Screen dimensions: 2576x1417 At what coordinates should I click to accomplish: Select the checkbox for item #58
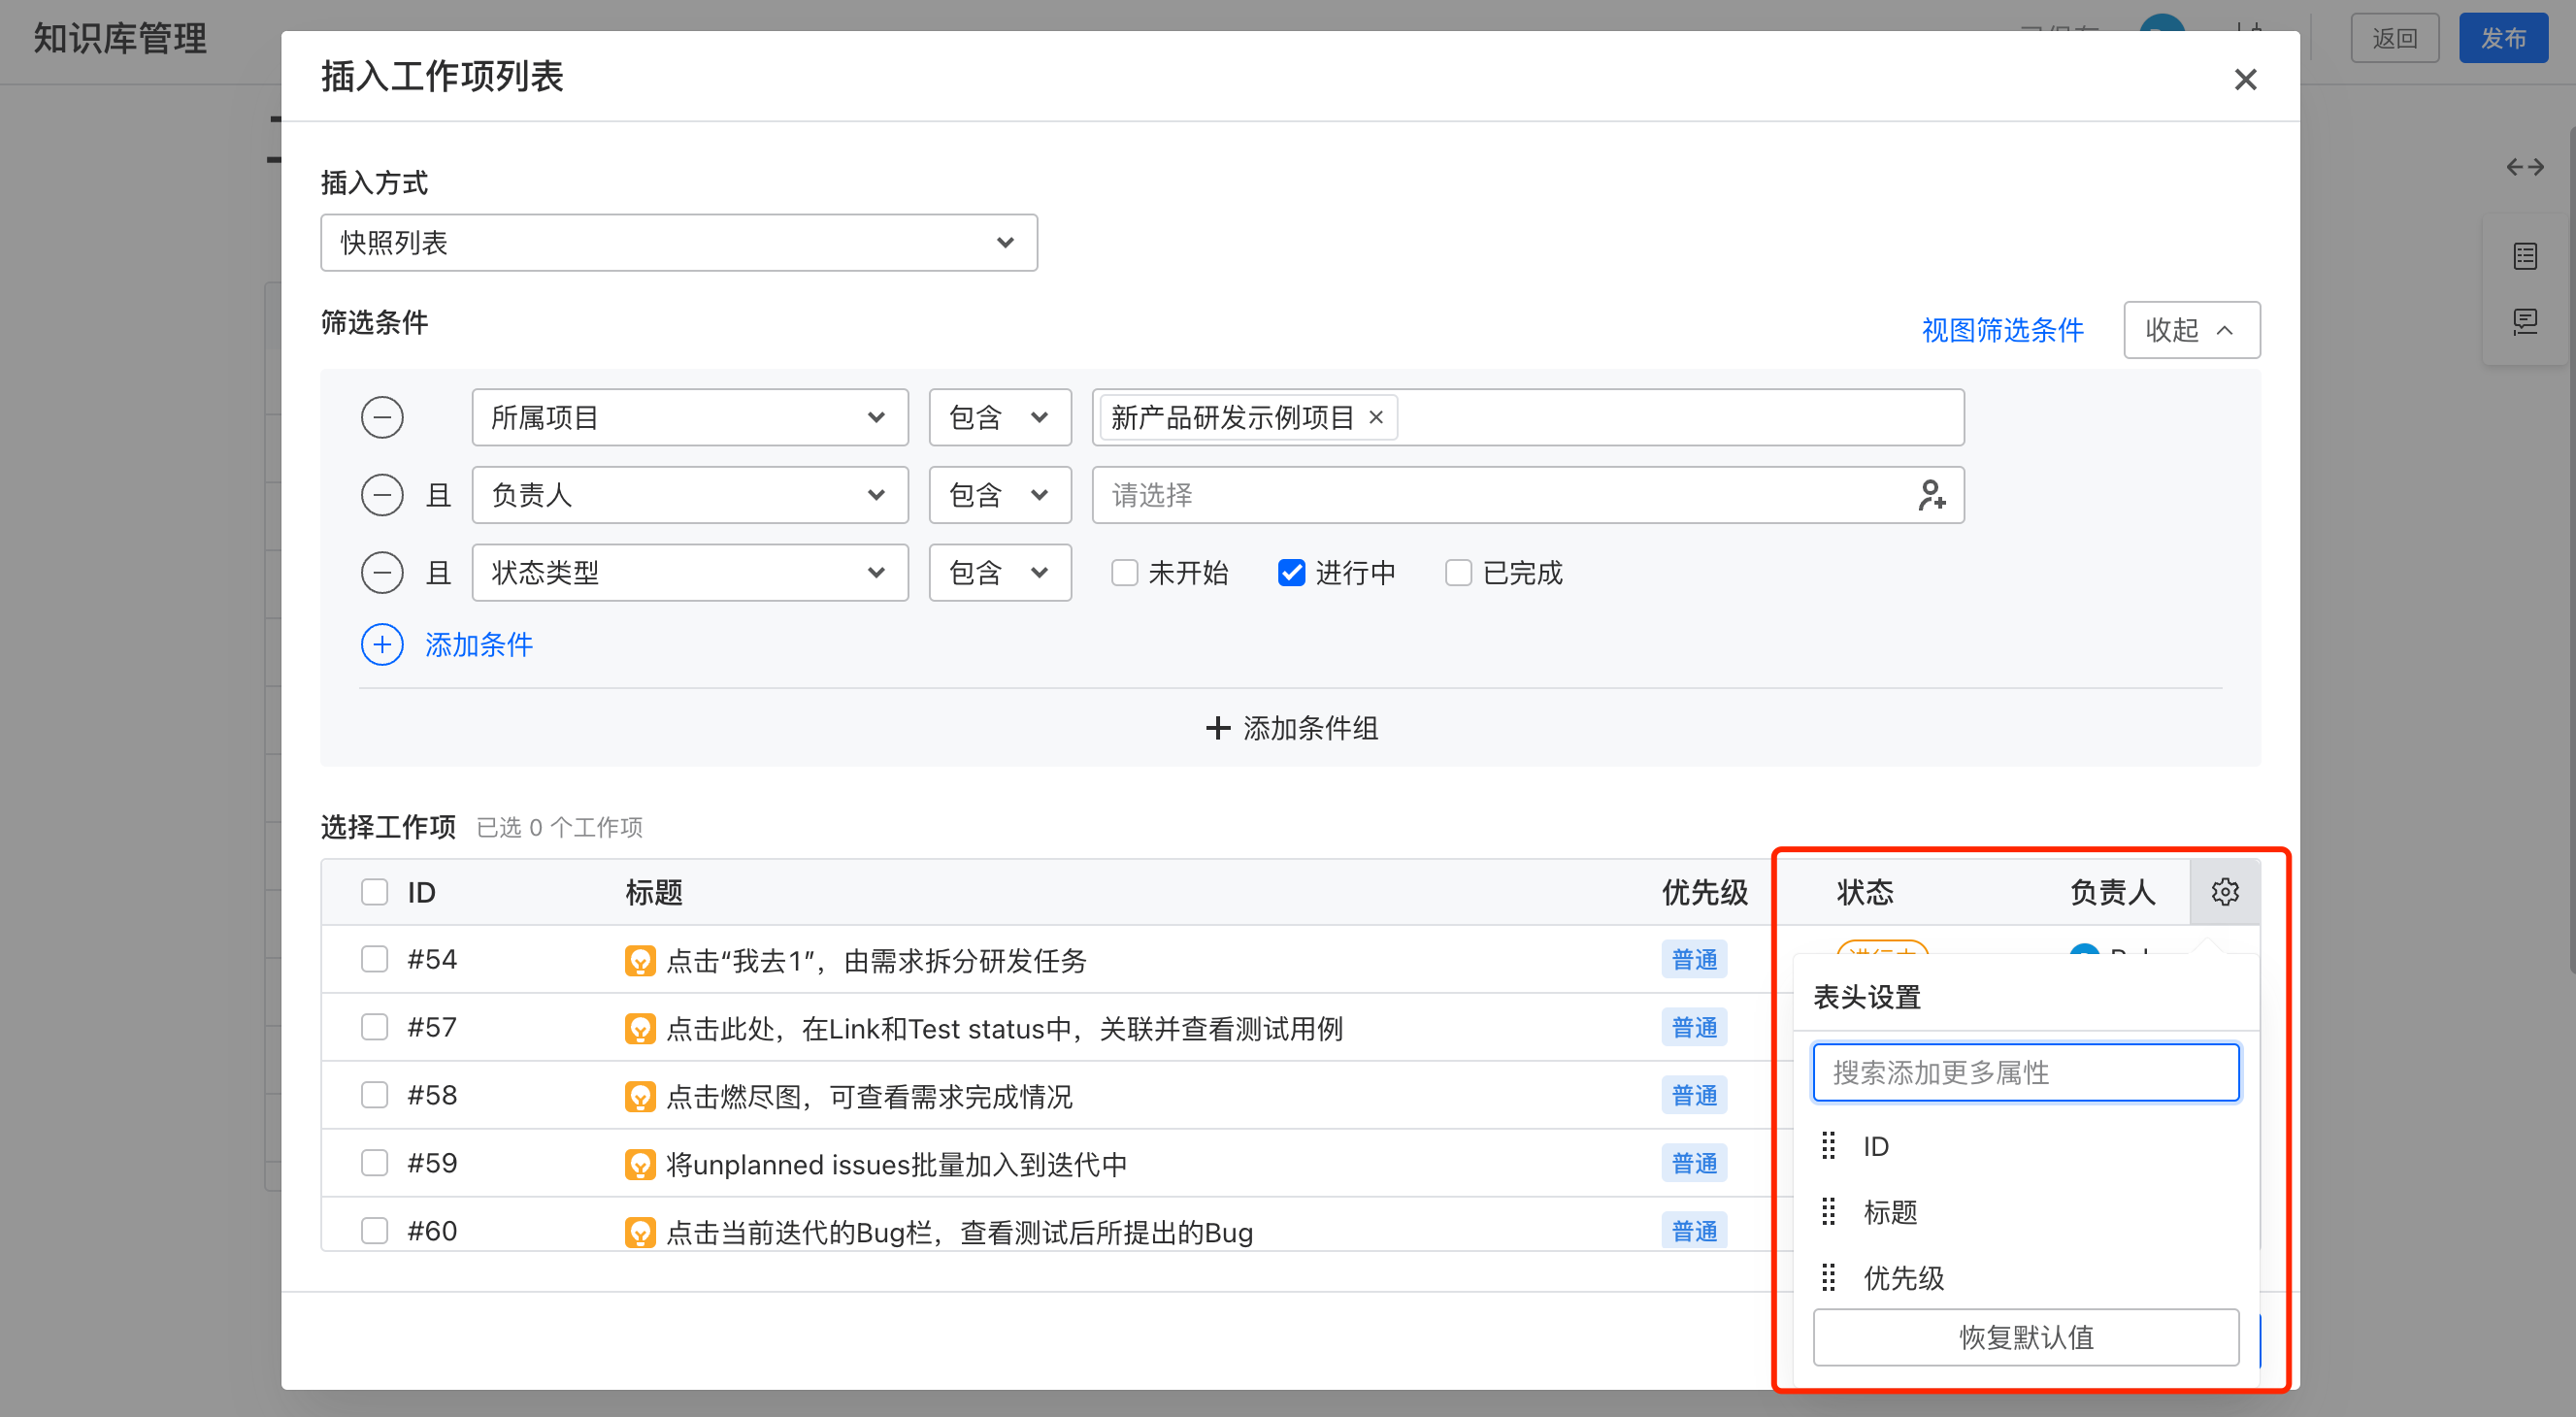[x=374, y=1095]
